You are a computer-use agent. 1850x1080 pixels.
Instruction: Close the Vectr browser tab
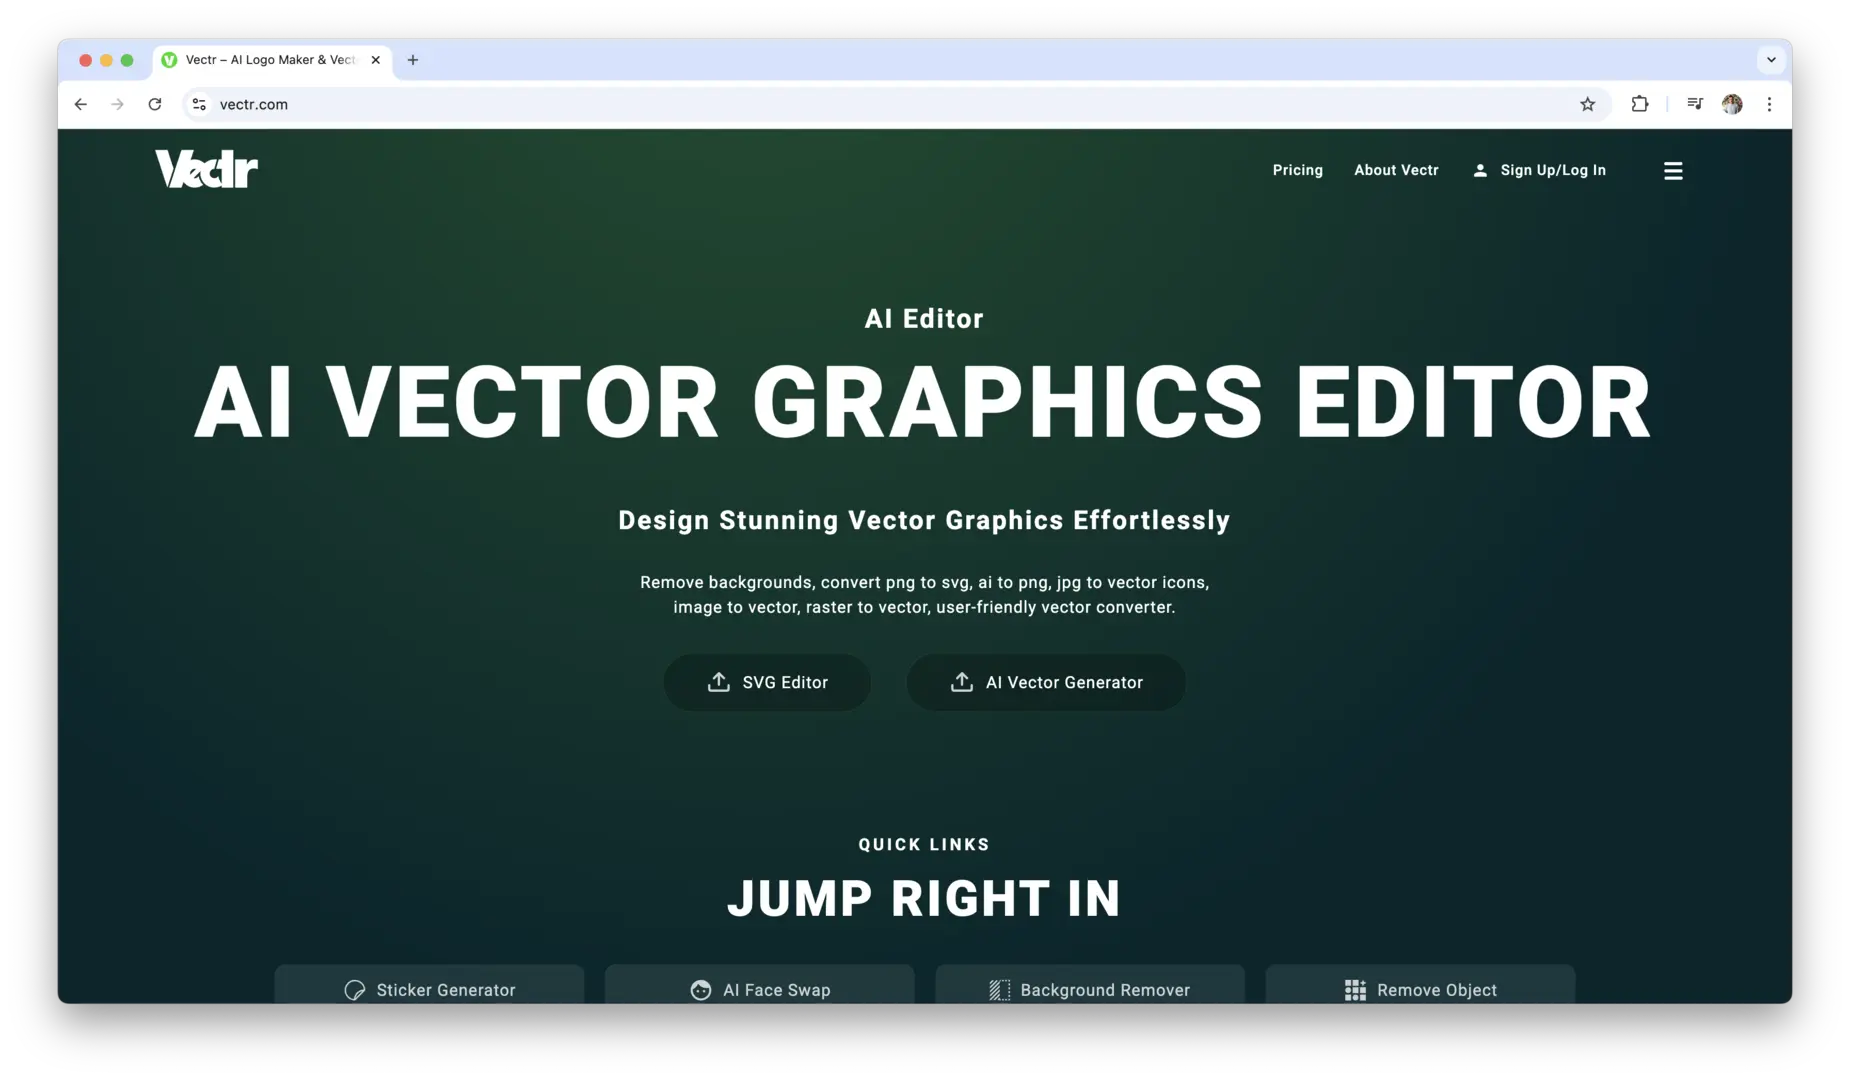[x=376, y=60]
